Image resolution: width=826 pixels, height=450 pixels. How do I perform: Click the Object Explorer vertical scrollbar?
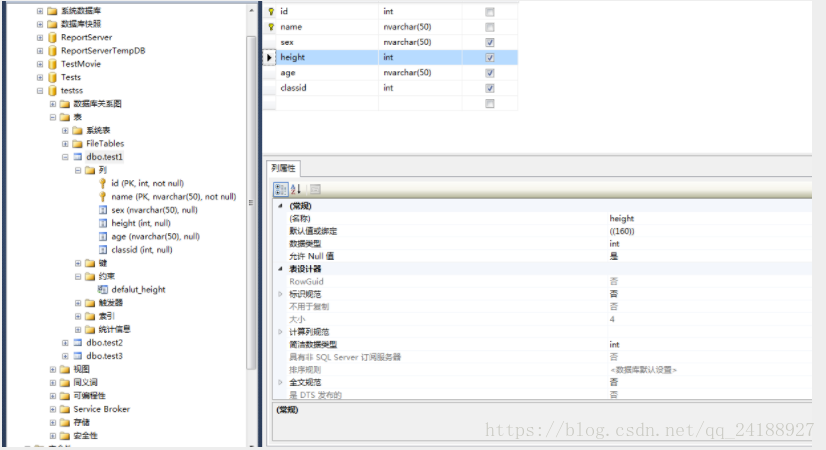251,203
